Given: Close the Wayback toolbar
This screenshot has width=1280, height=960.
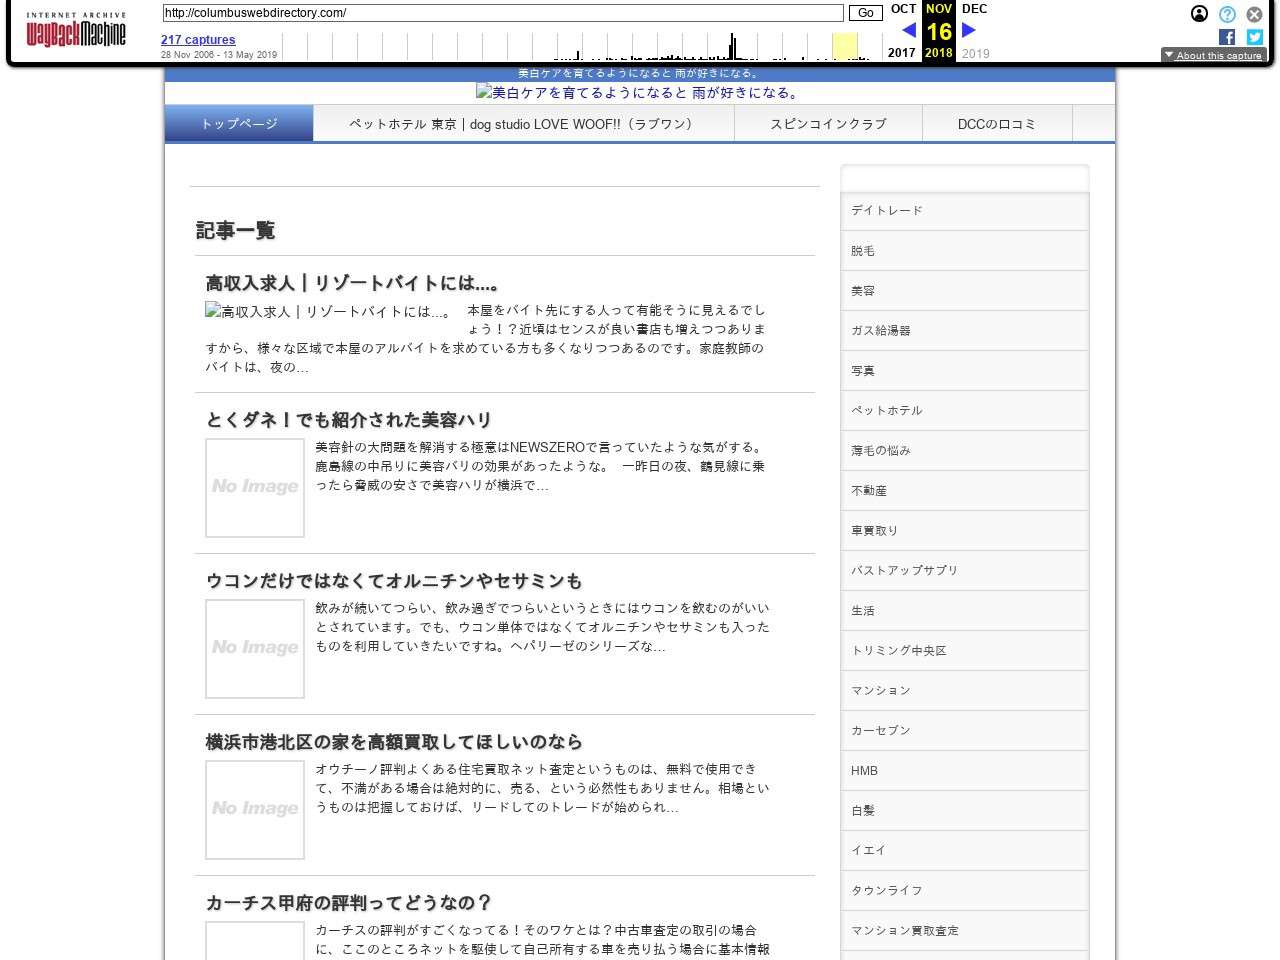Looking at the screenshot, I should coord(1254,14).
